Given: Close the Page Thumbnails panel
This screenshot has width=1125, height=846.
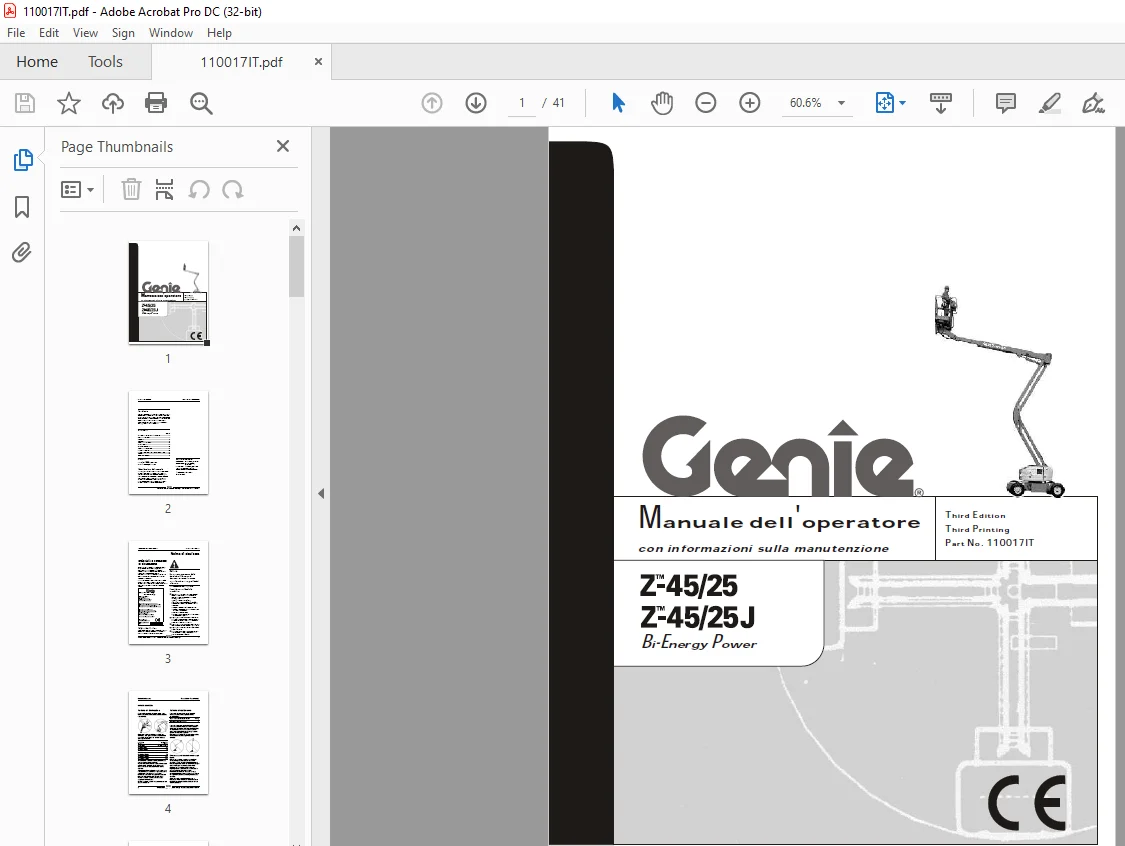Looking at the screenshot, I should [x=283, y=146].
